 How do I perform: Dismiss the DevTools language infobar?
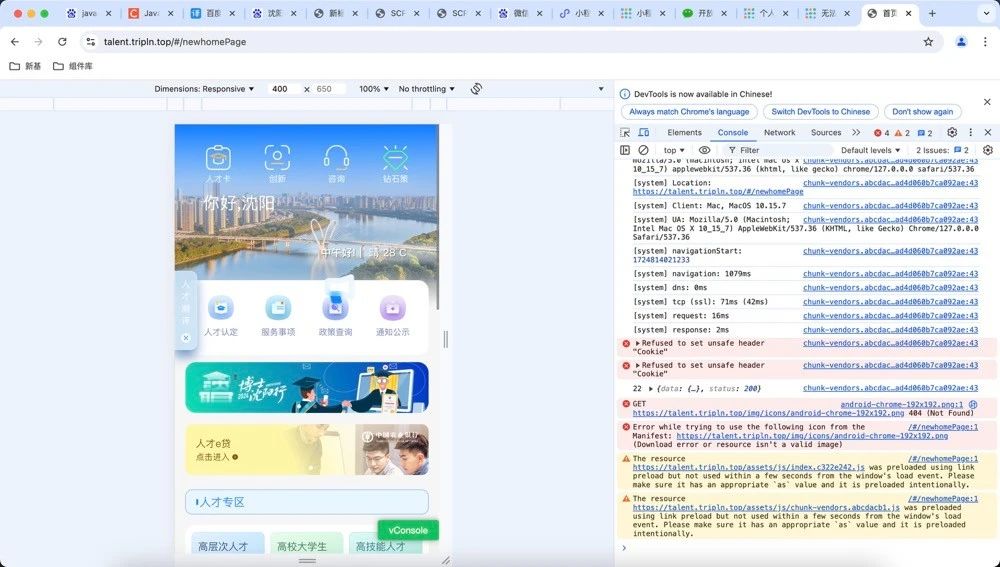pos(987,102)
